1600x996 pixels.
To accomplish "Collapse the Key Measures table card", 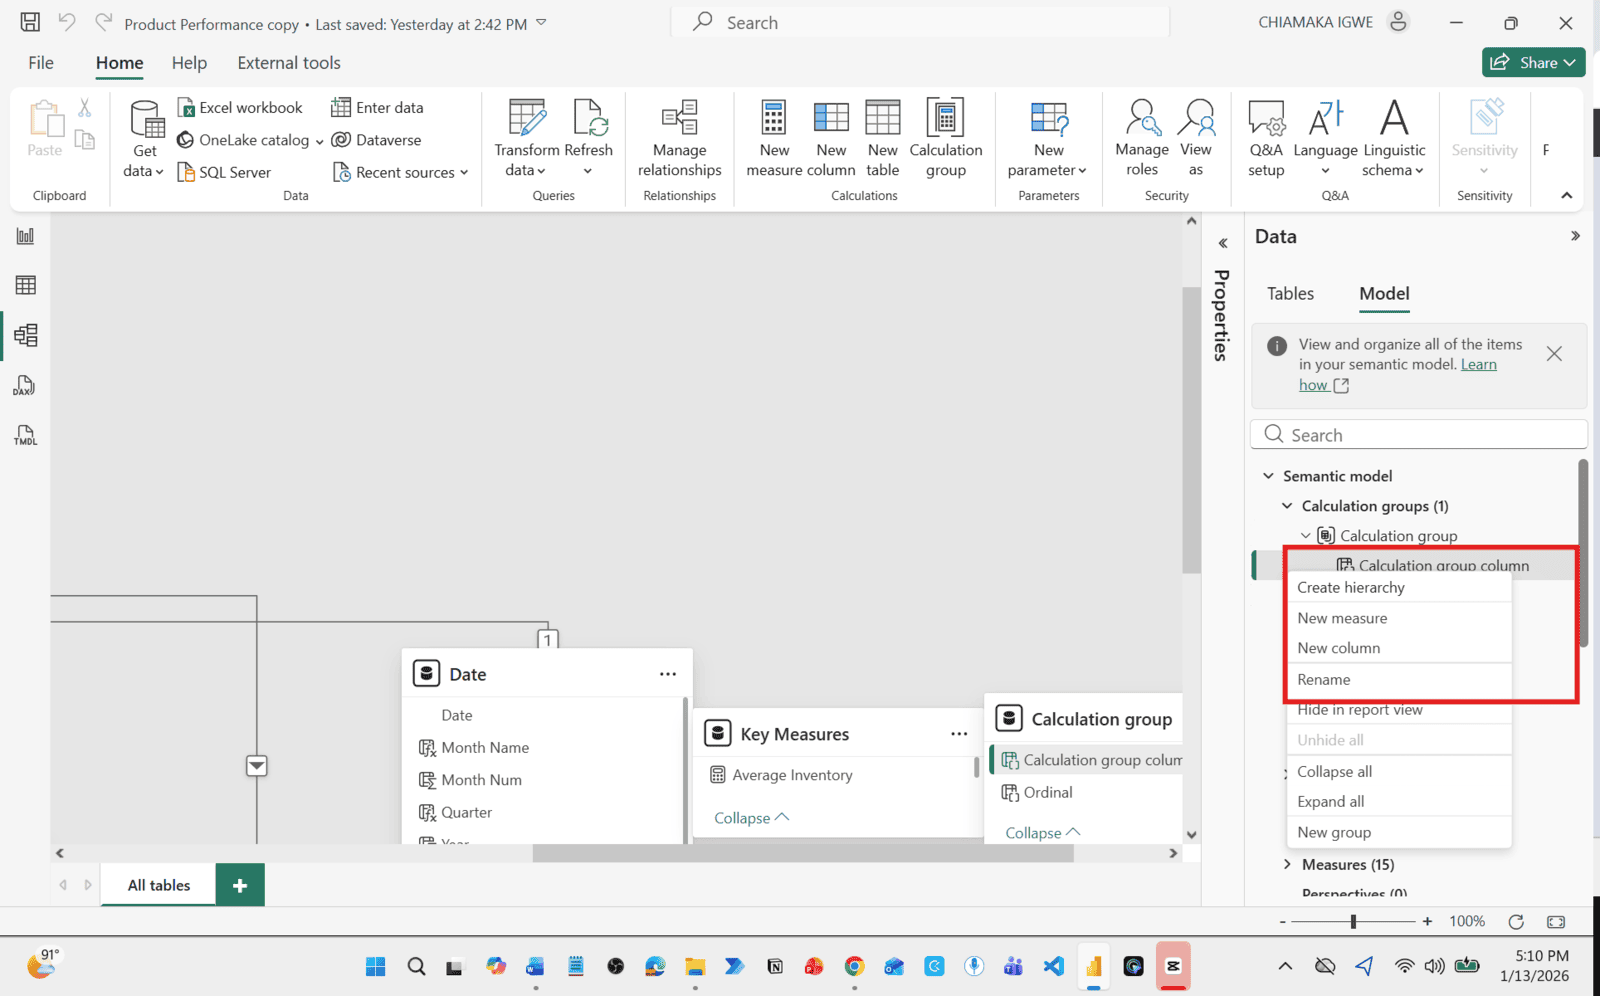I will [751, 818].
